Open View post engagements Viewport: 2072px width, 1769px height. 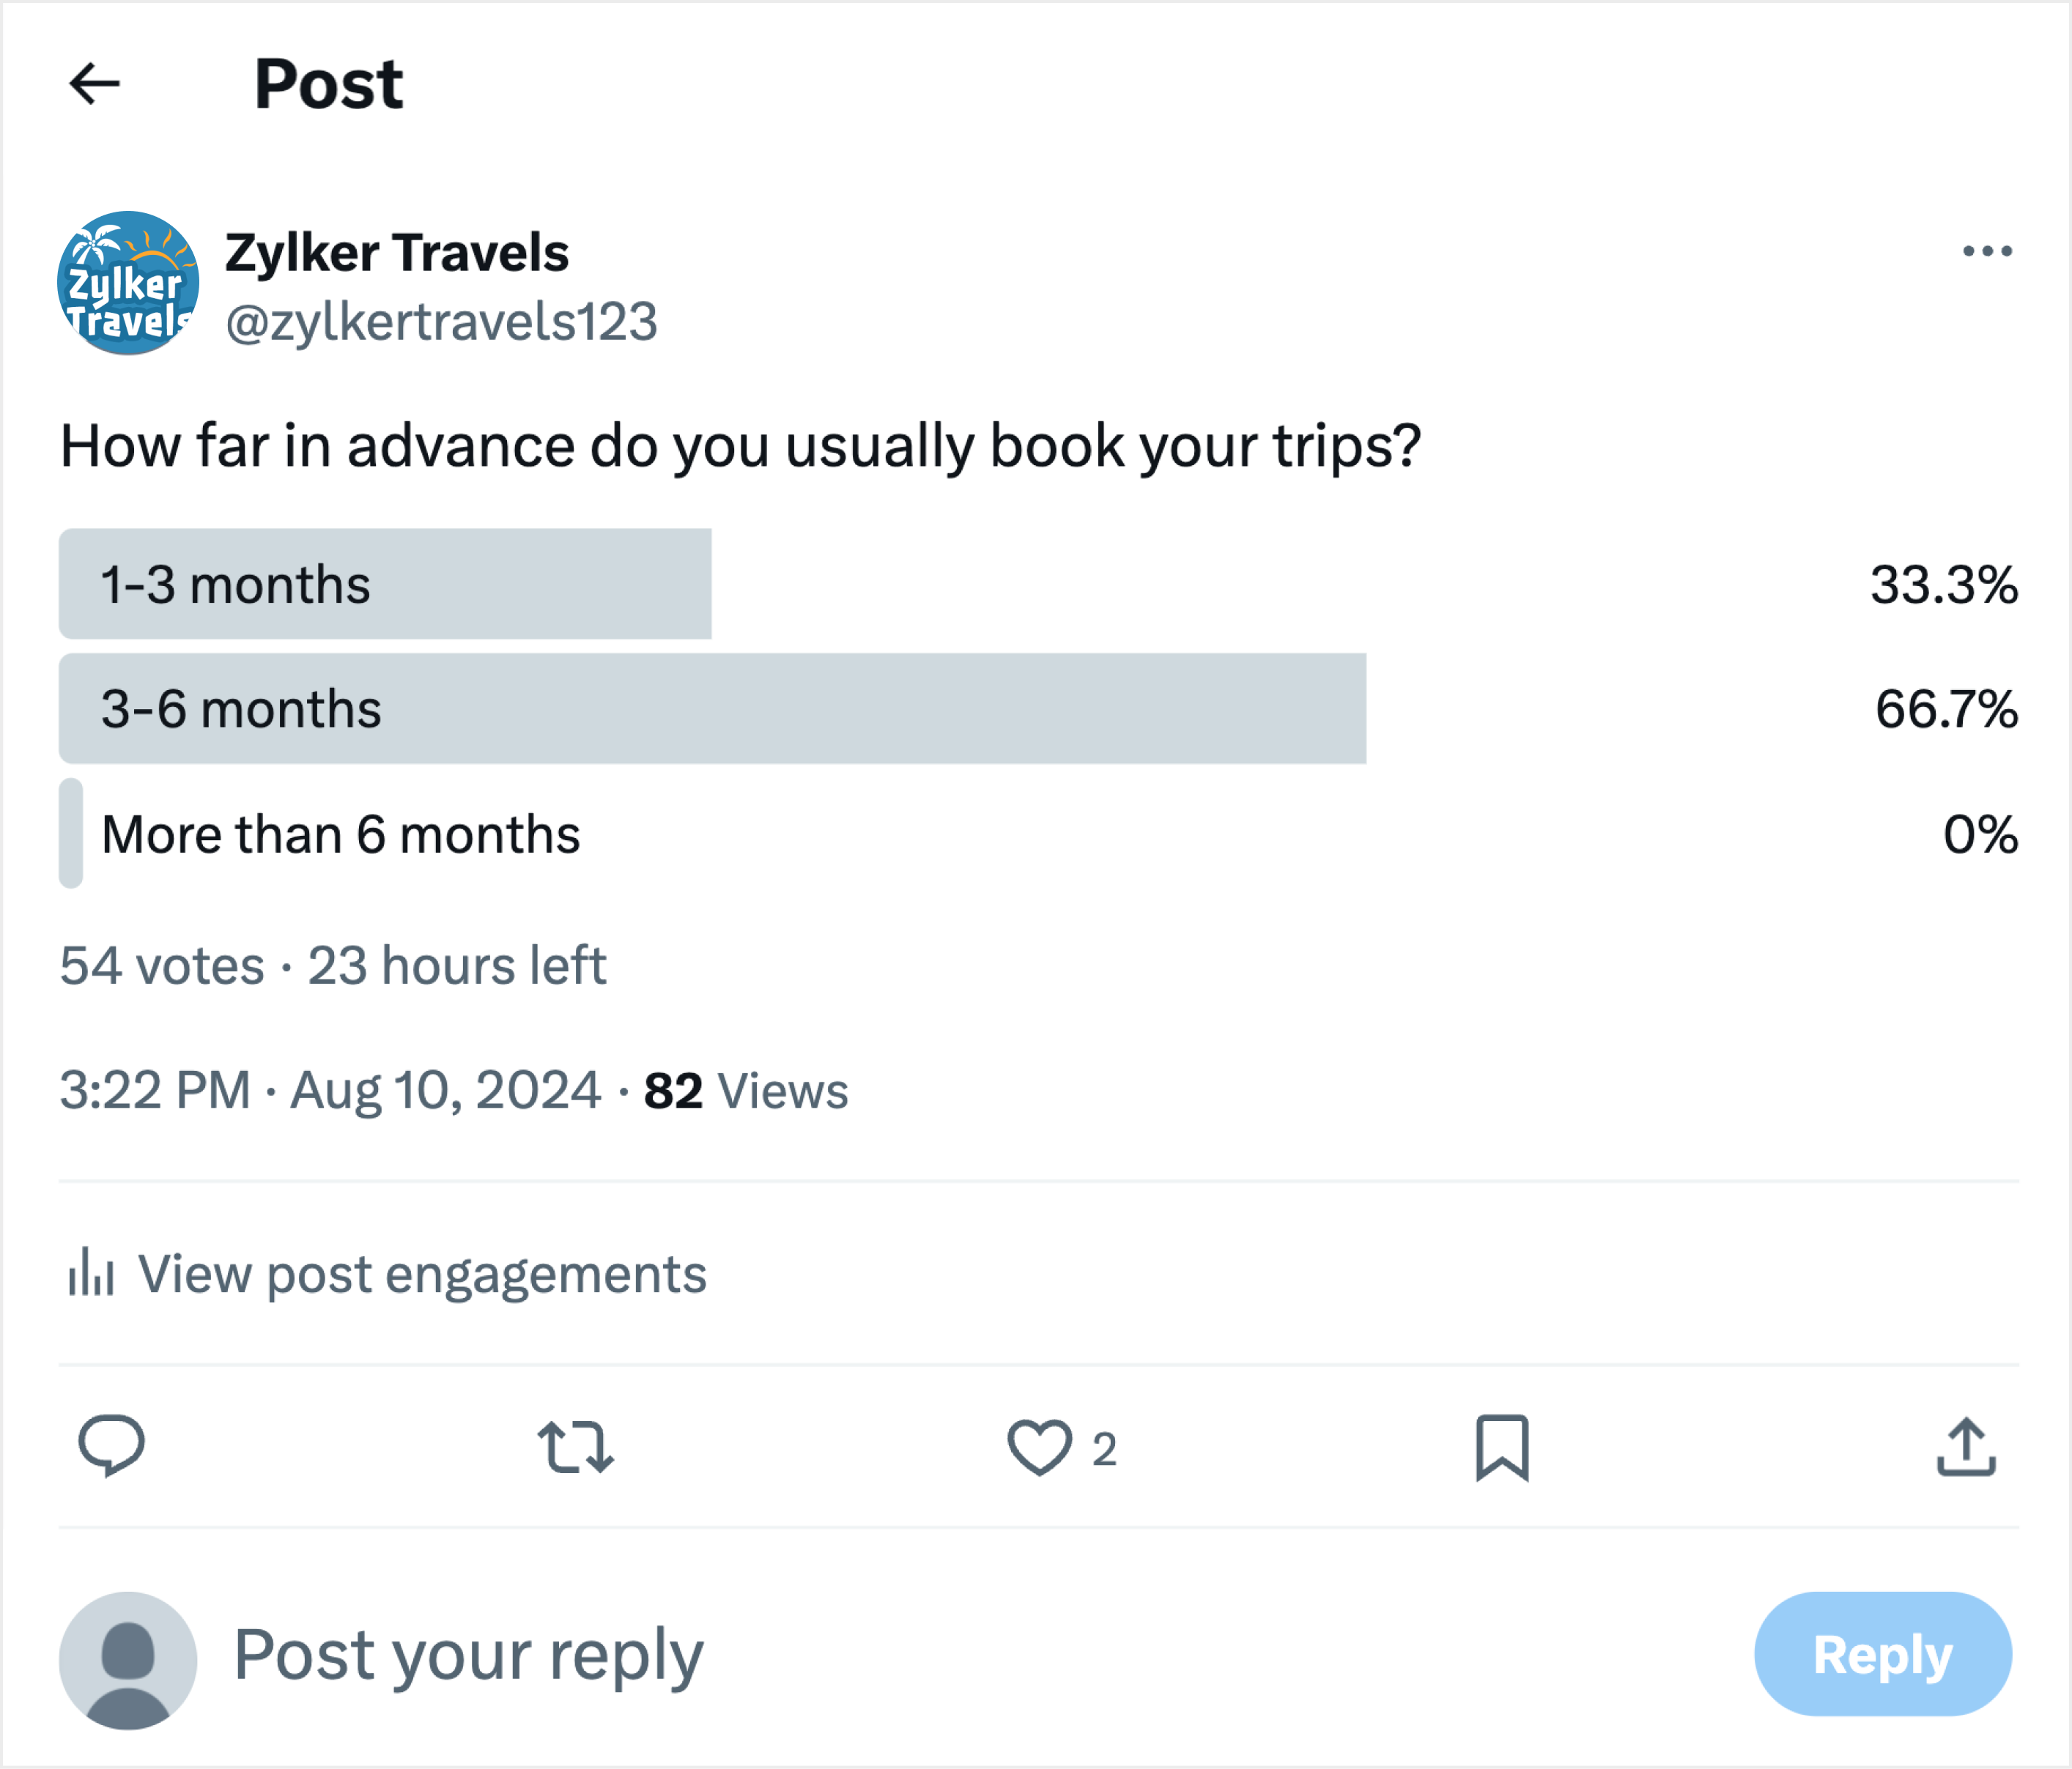(421, 1274)
